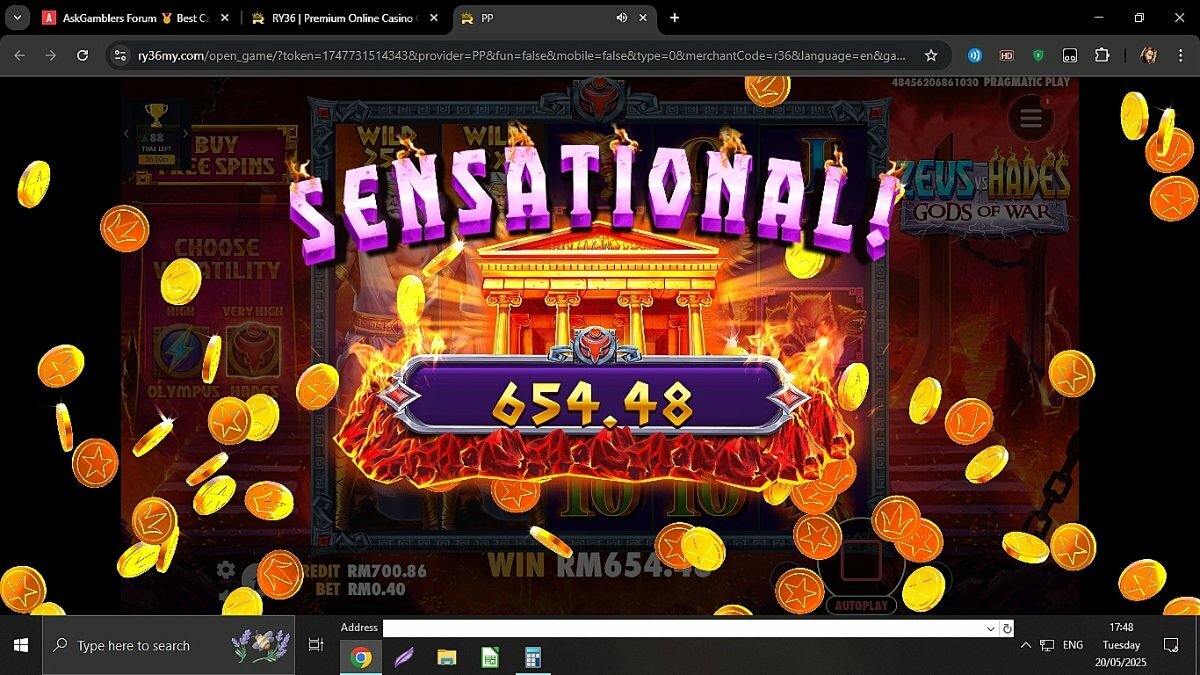Mute the PP tab audio icon

pyautogui.click(x=621, y=18)
